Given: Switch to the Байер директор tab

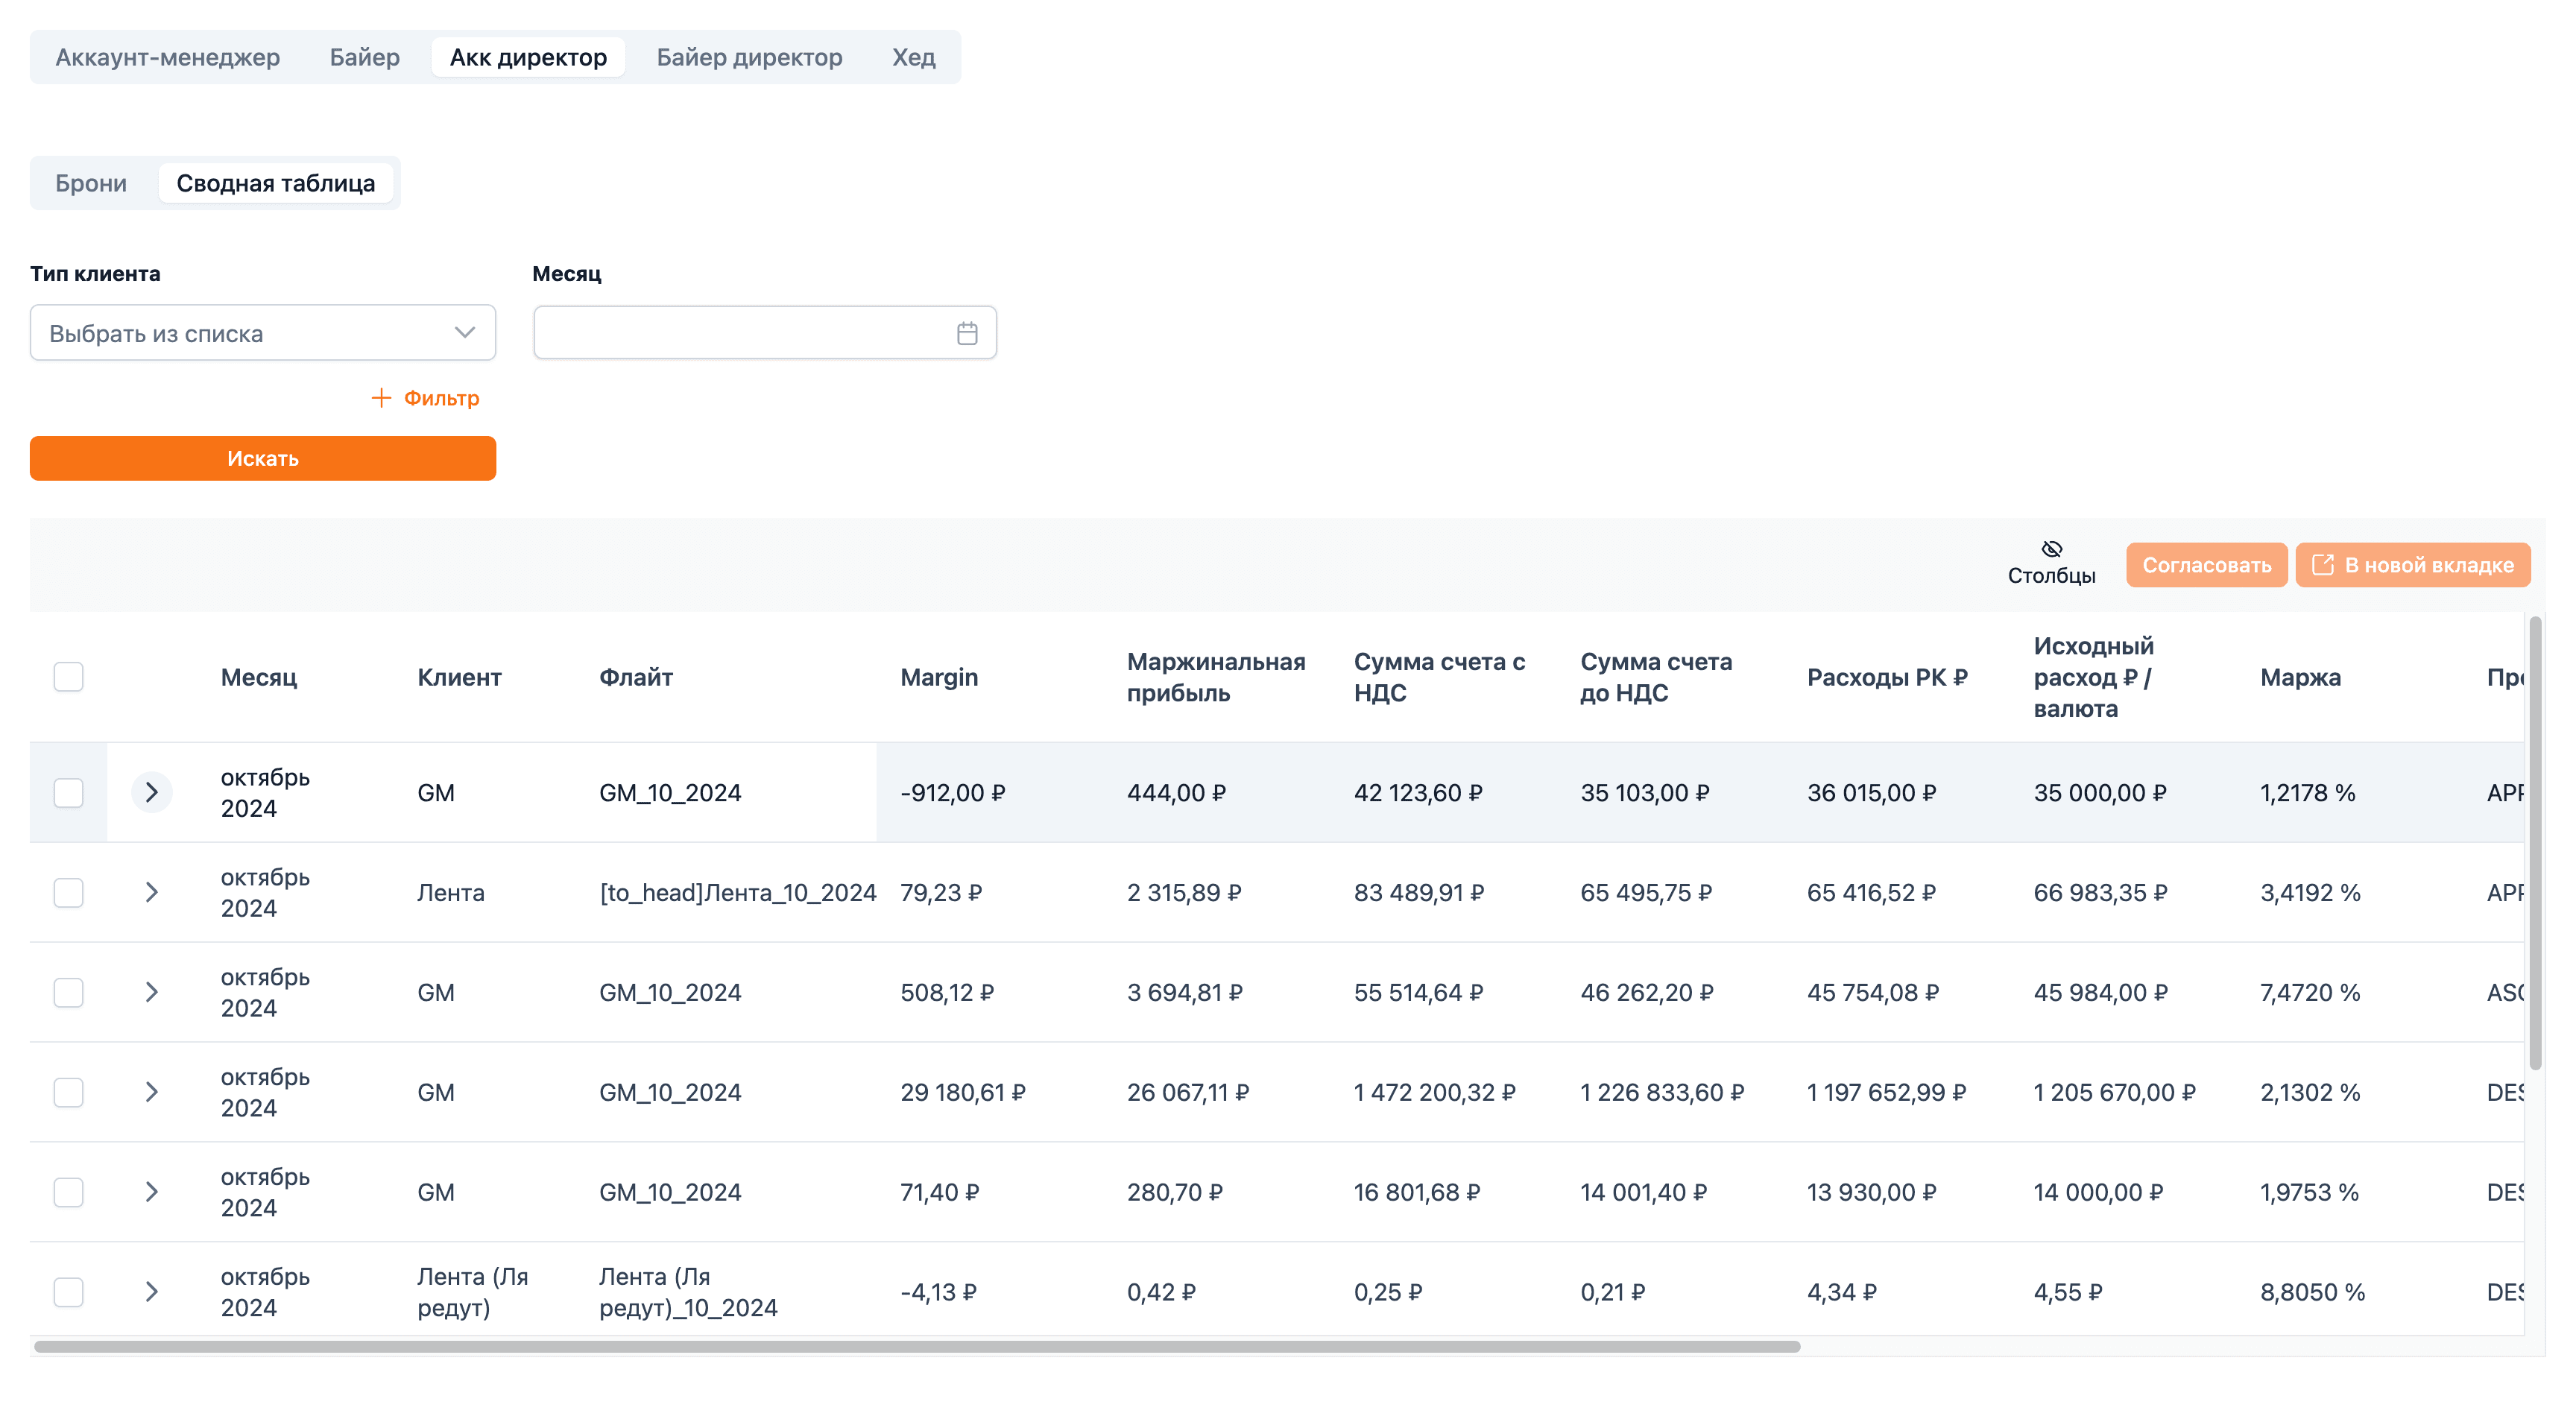Looking at the screenshot, I should (749, 57).
